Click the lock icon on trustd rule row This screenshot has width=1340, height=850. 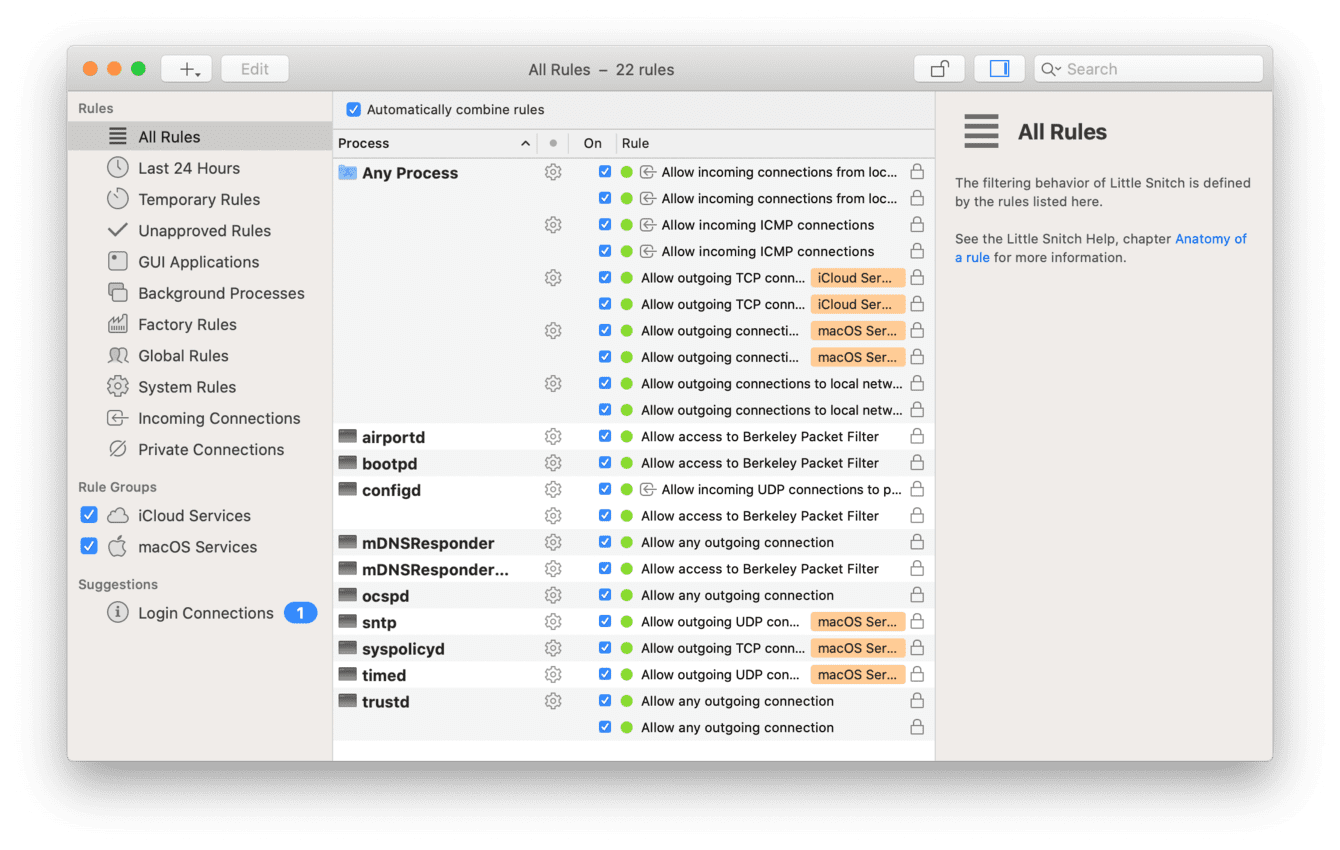[917, 702]
